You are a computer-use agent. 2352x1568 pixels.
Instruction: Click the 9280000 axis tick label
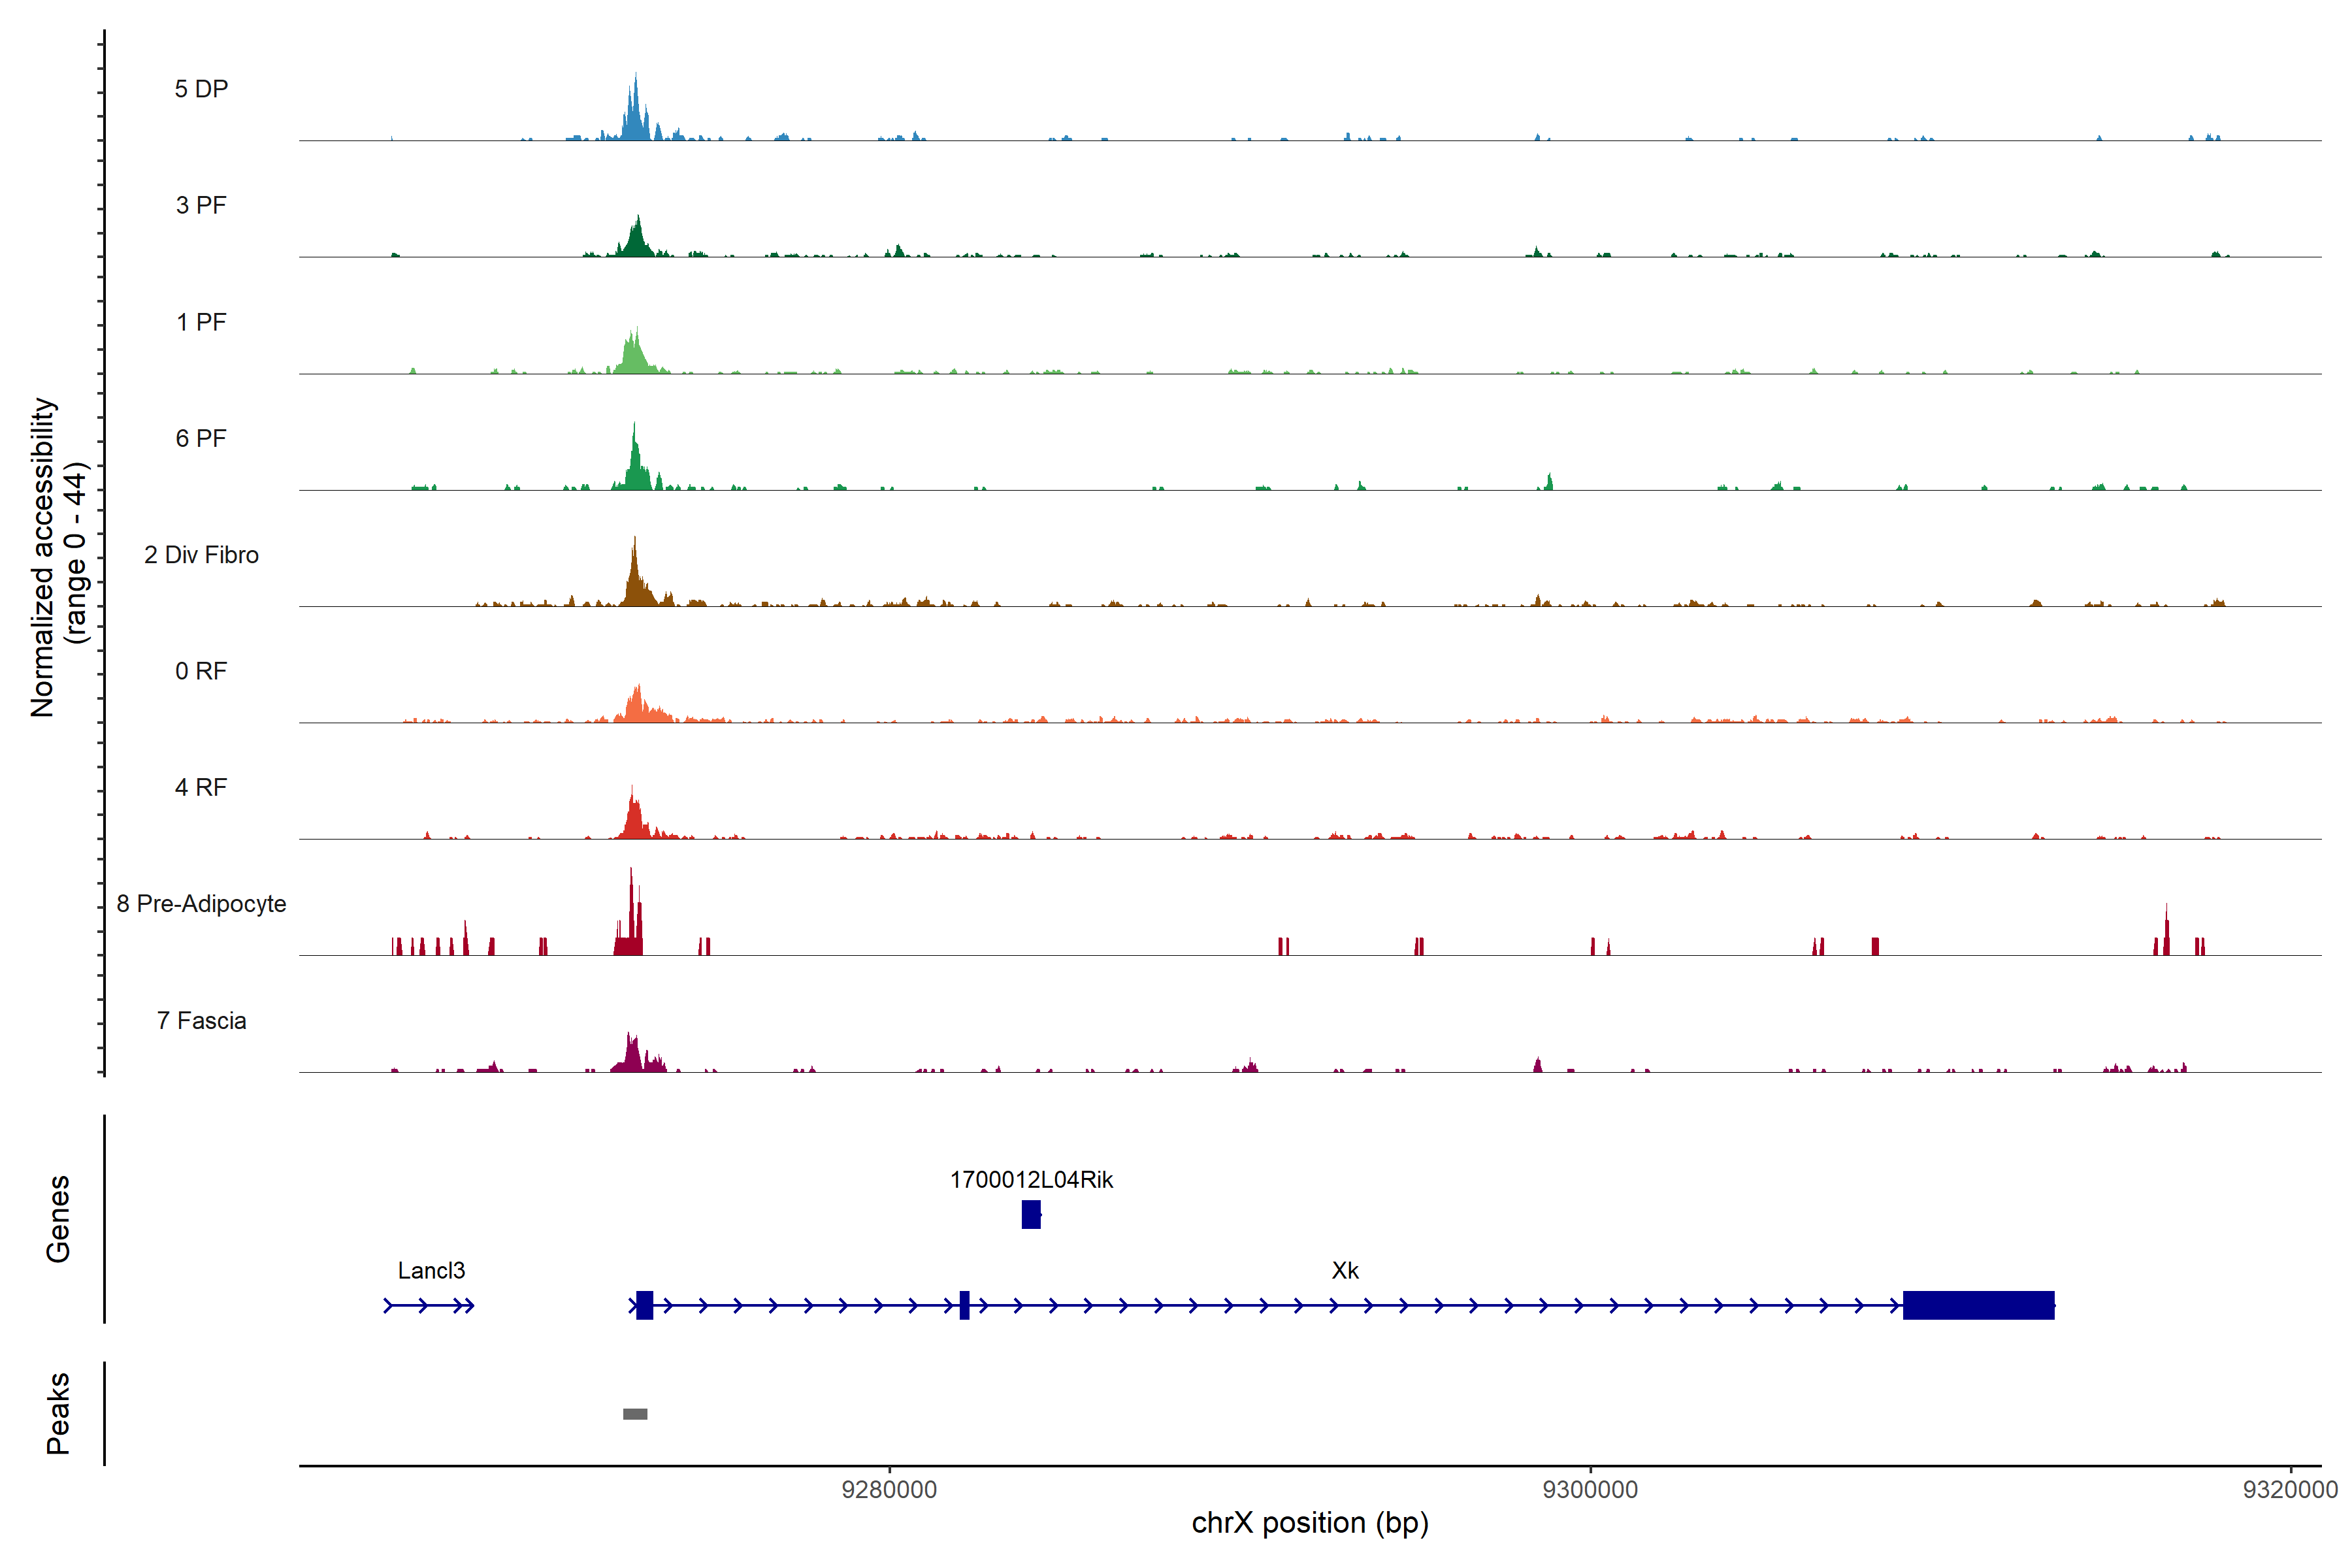(x=889, y=1490)
